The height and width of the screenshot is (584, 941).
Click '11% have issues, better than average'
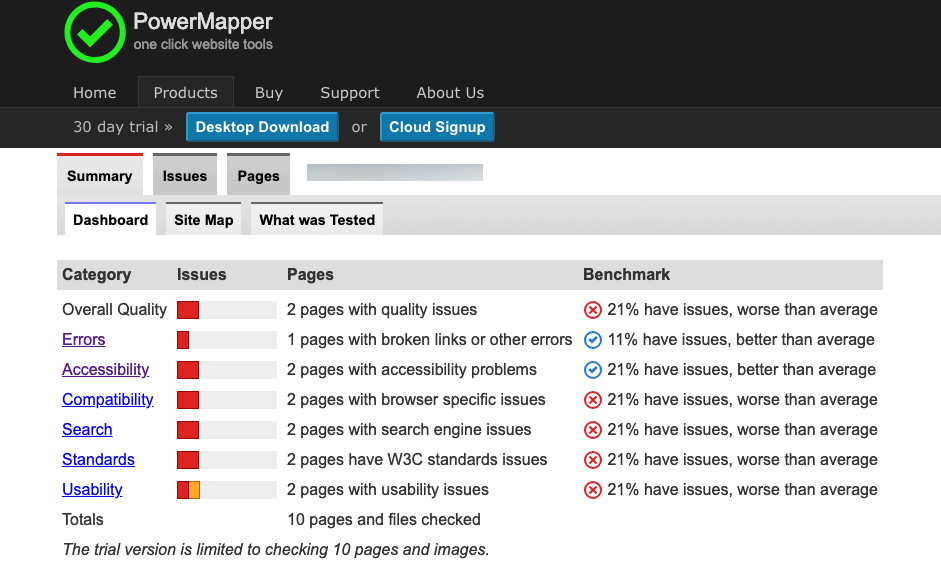(741, 340)
